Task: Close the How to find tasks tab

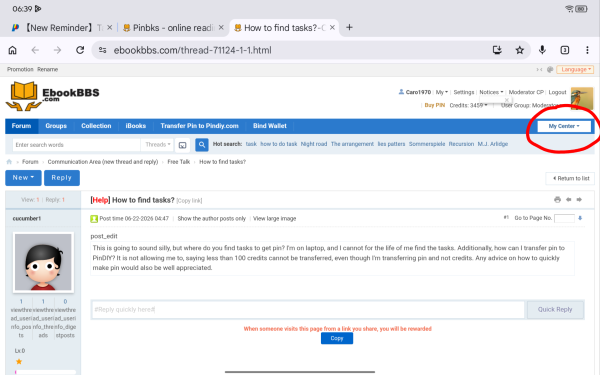Action: click(332, 28)
